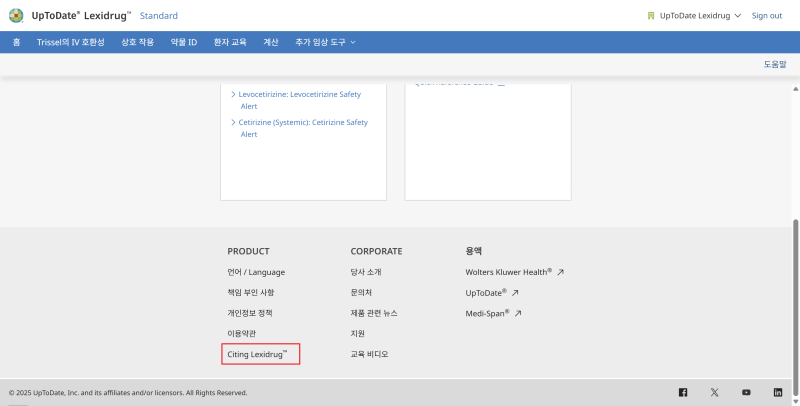This screenshot has height=406, width=800.
Task: Open 개인정보 정책 footer link
Action: click(249, 313)
